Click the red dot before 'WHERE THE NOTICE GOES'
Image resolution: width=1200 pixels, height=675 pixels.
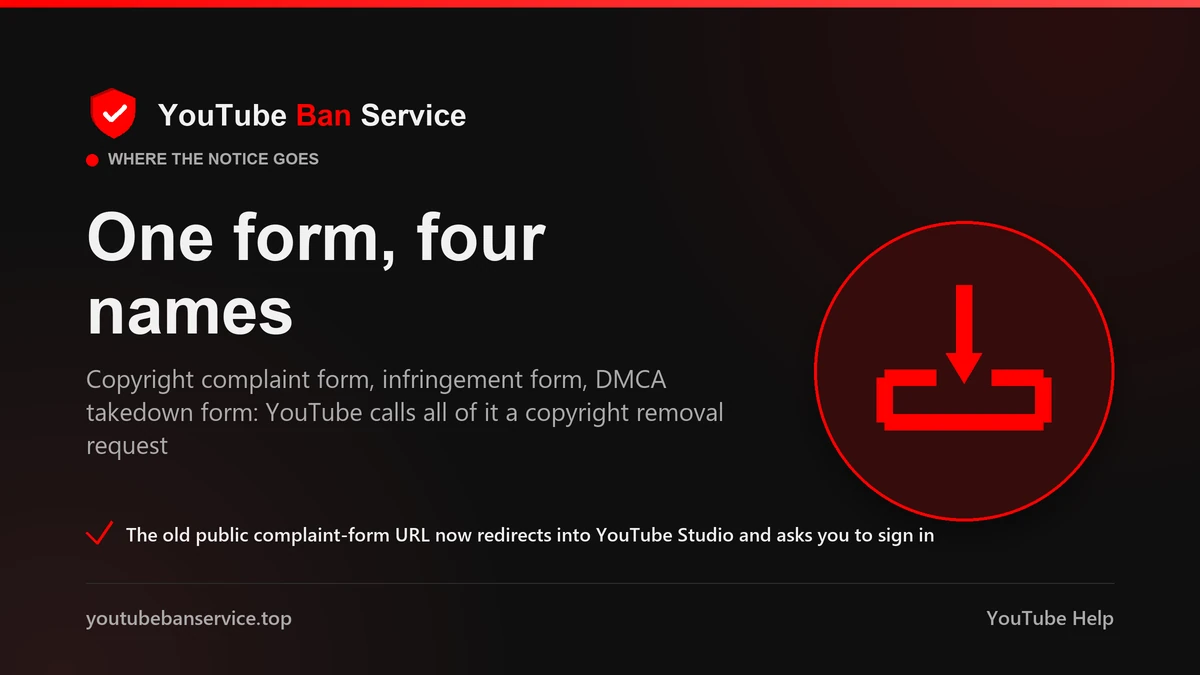(93, 159)
